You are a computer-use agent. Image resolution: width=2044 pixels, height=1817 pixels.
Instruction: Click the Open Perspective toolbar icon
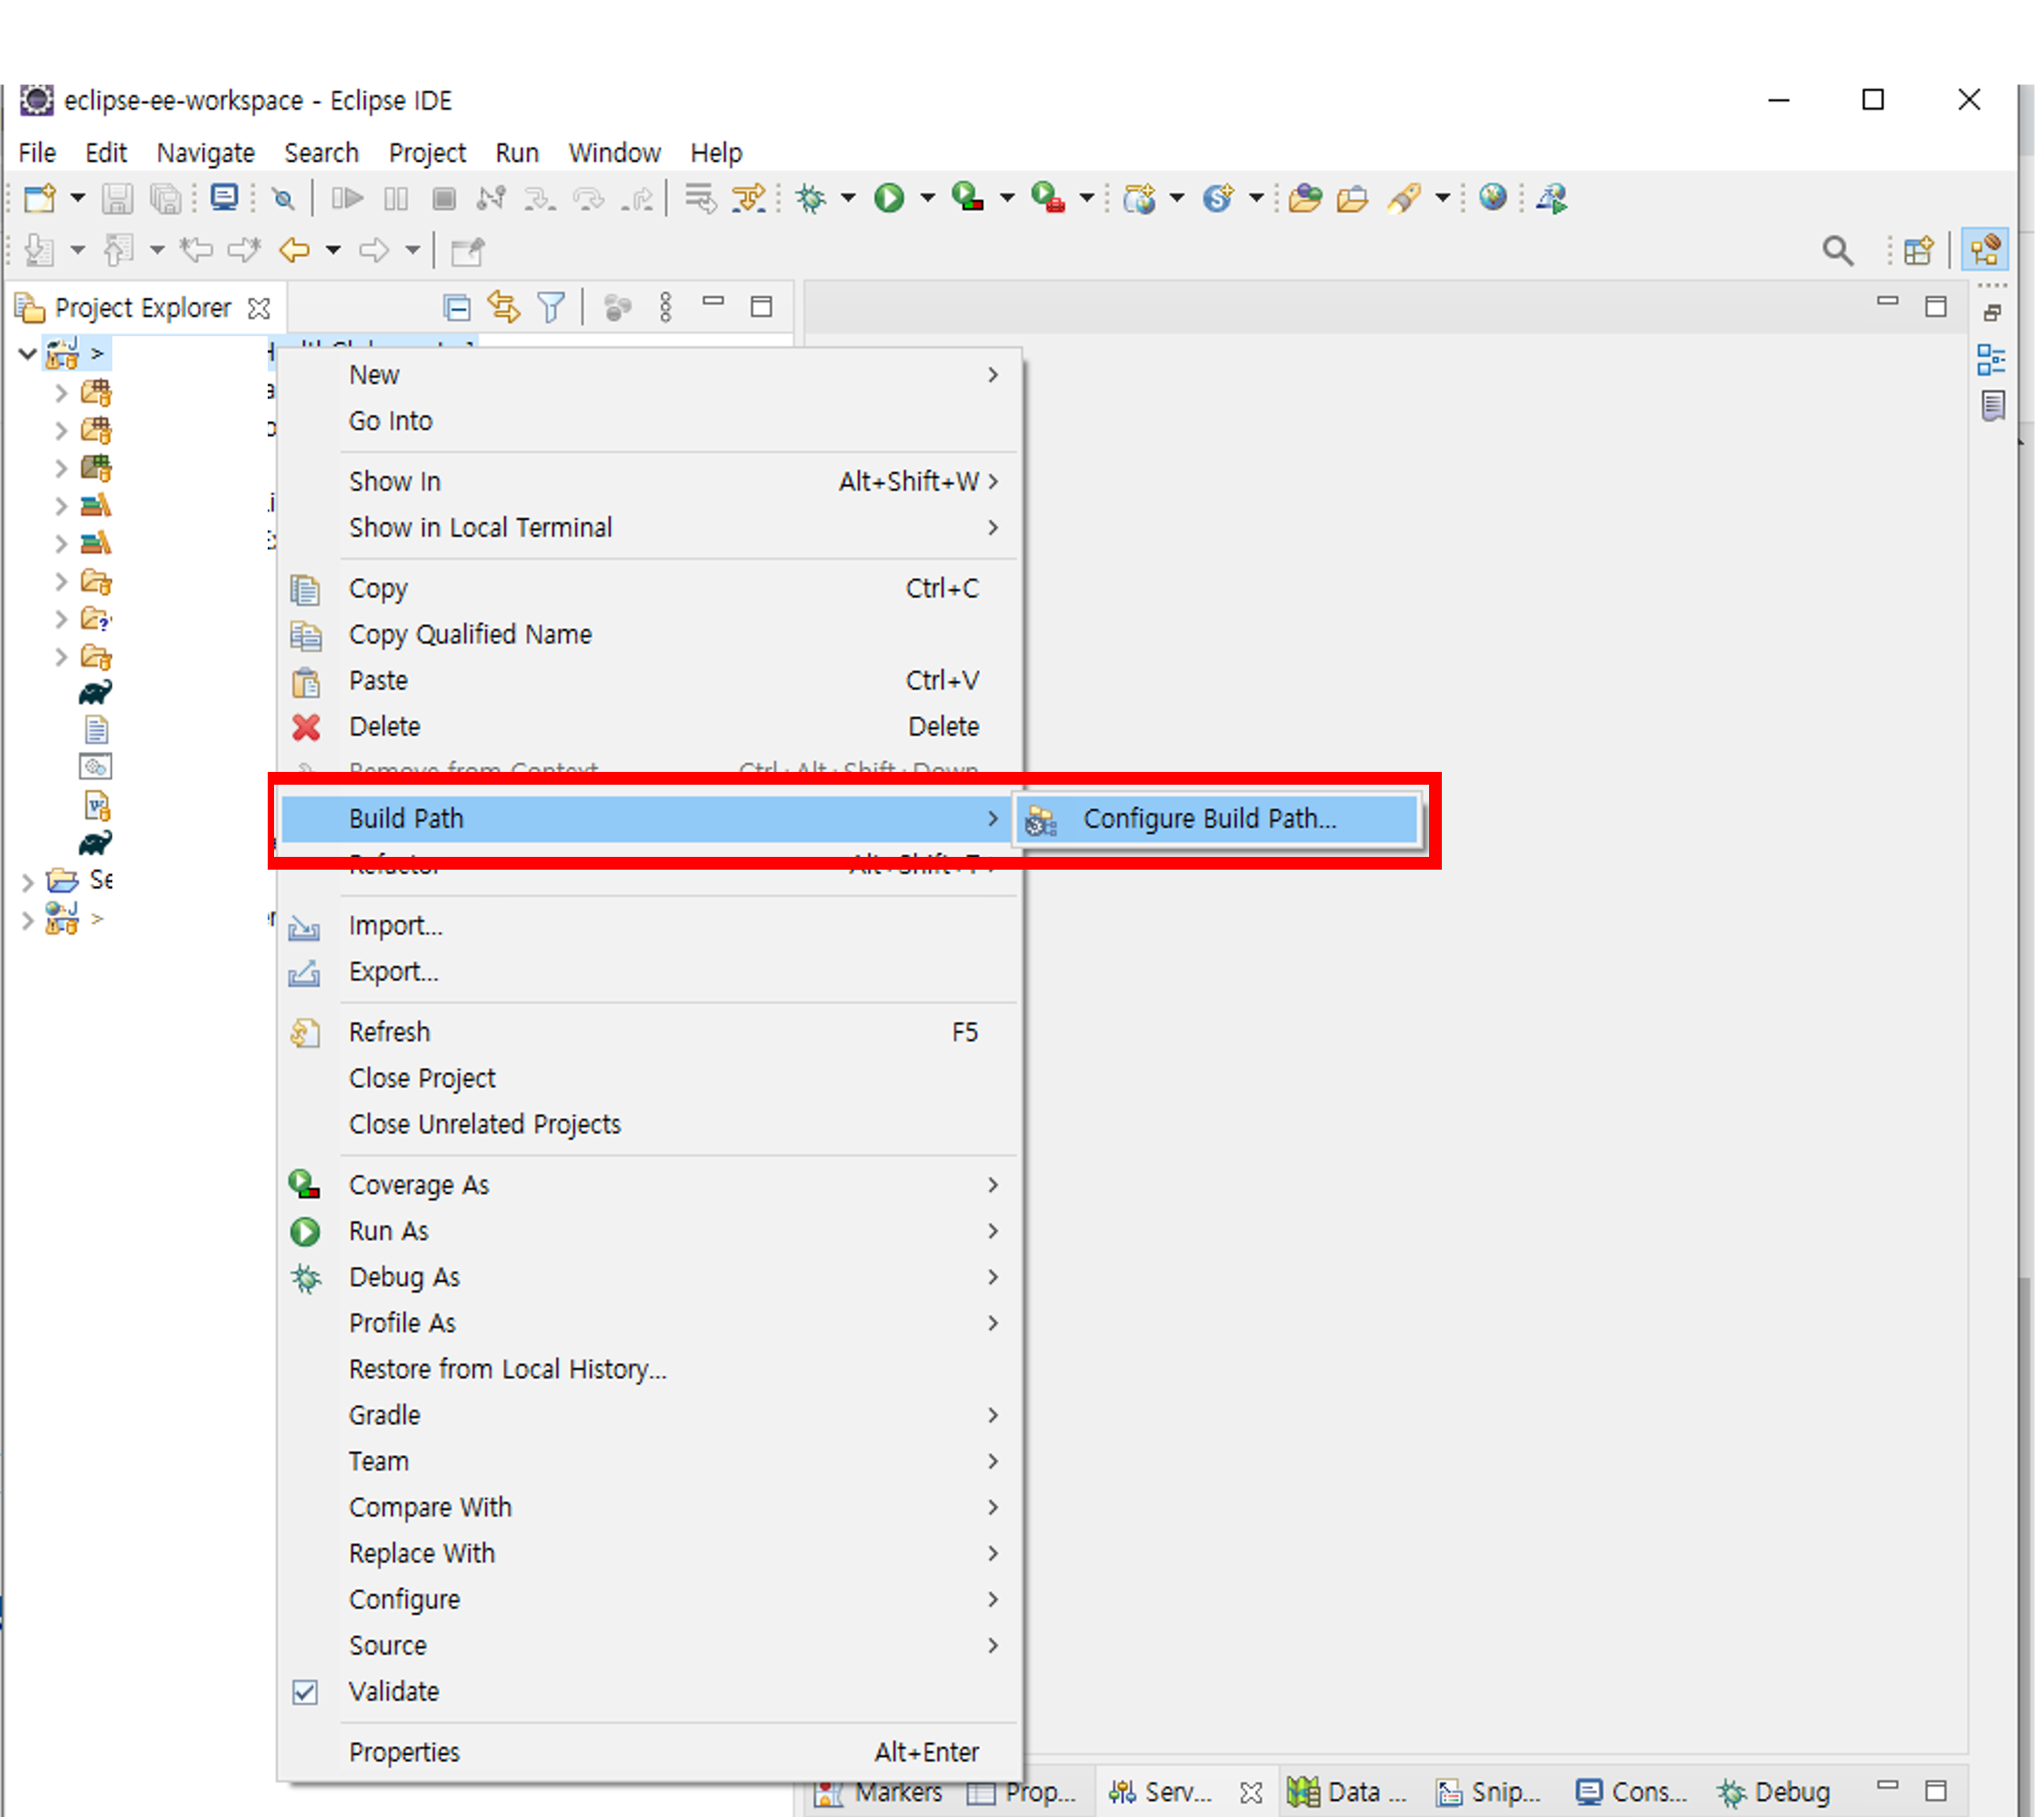(x=1918, y=251)
